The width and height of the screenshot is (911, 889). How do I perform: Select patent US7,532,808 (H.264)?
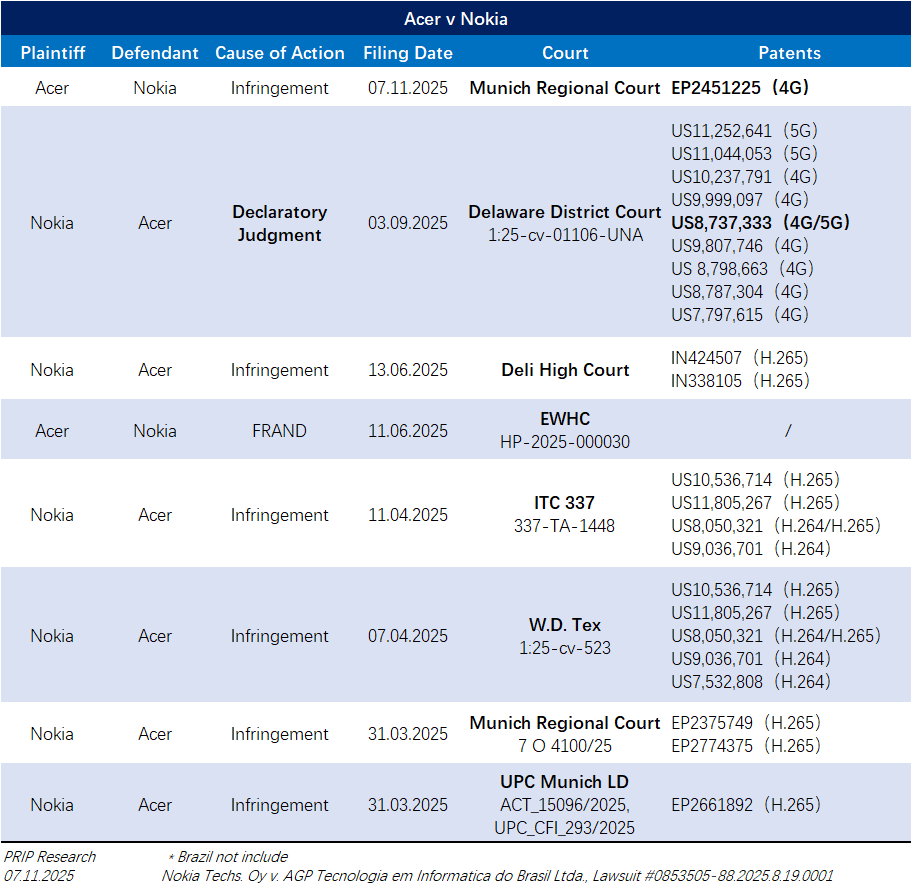pyautogui.click(x=751, y=682)
